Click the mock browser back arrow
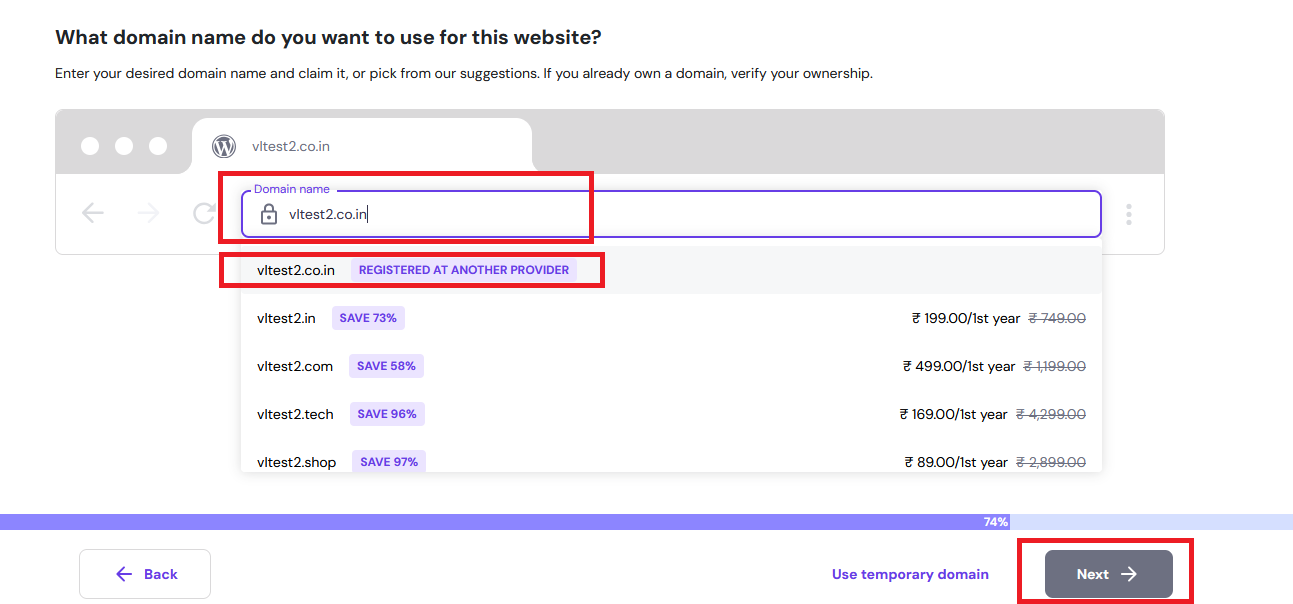This screenshot has height=604, width=1293. [x=93, y=213]
